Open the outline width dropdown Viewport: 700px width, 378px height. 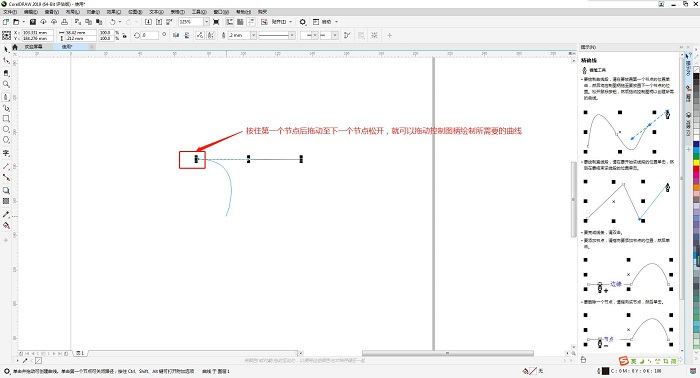254,35
